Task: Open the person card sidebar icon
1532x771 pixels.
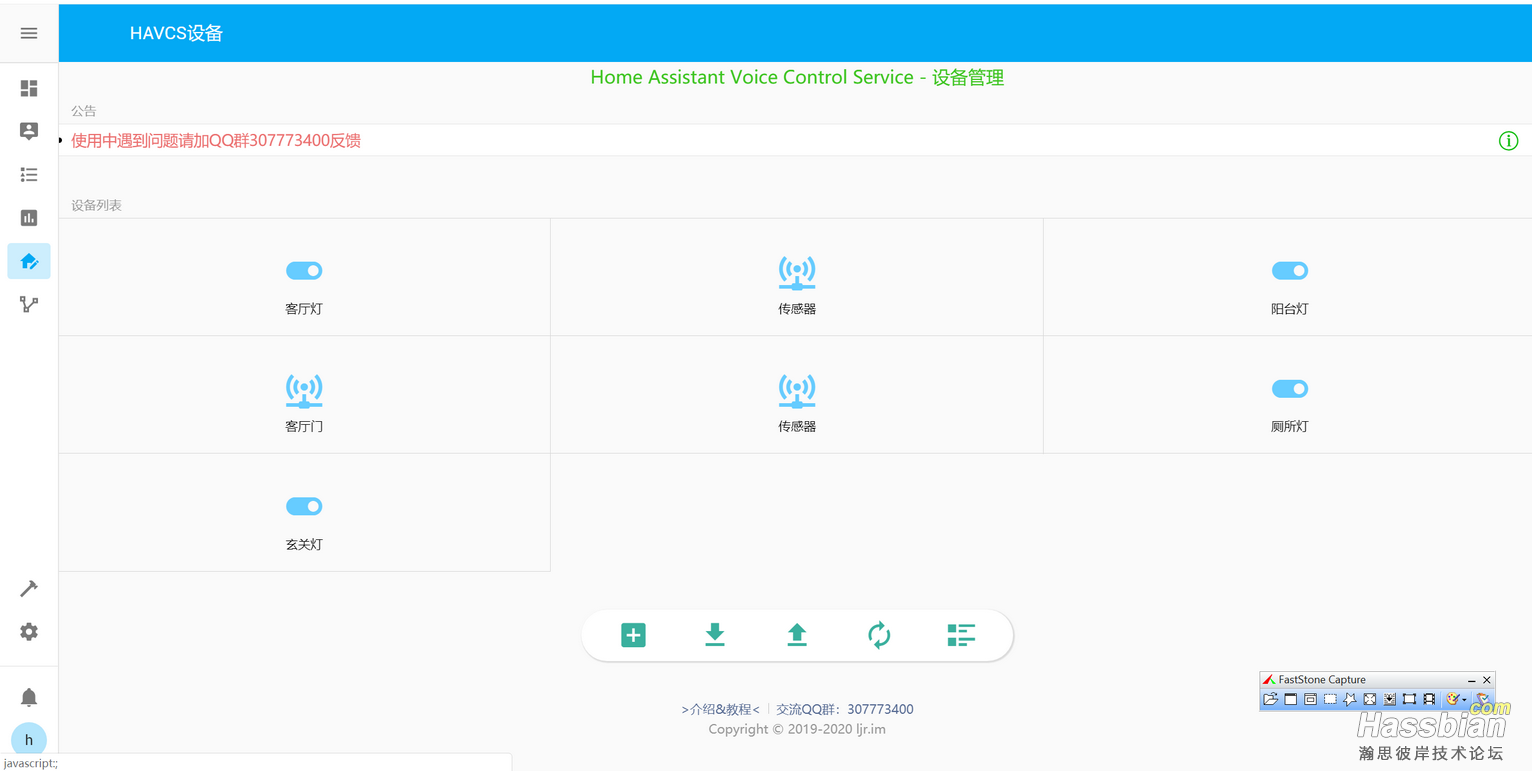Action: (x=29, y=131)
